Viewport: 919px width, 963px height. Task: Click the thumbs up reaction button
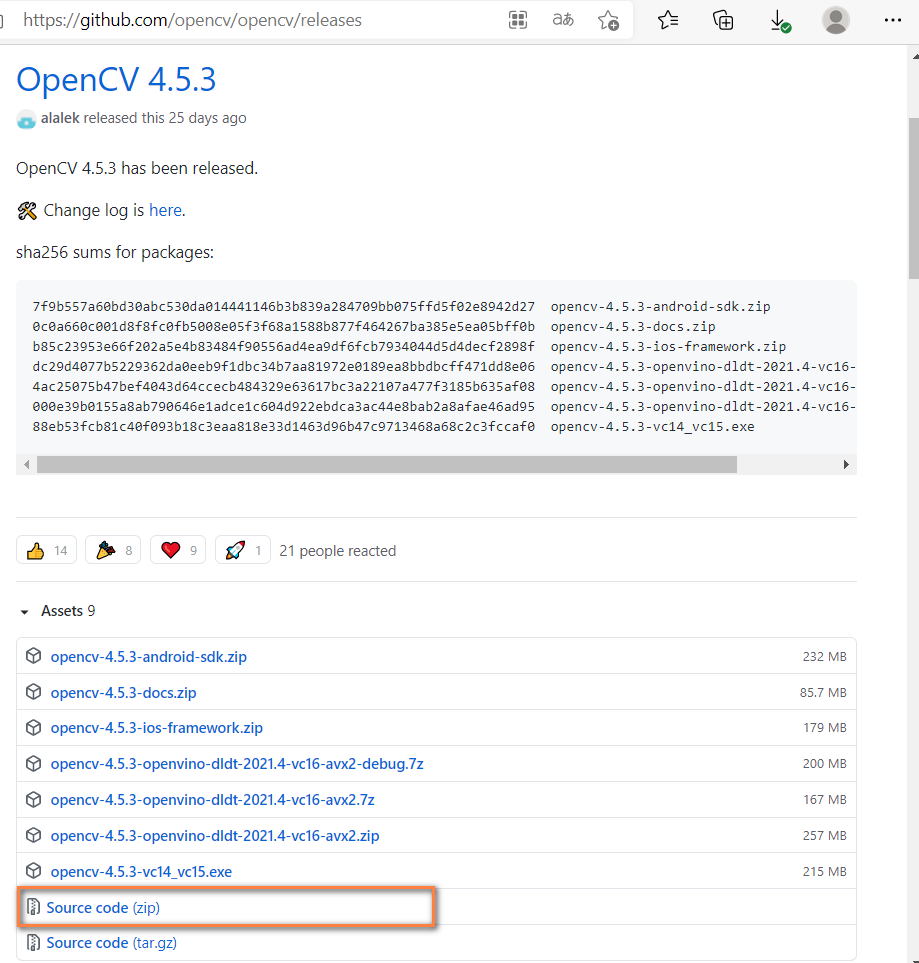tap(47, 550)
